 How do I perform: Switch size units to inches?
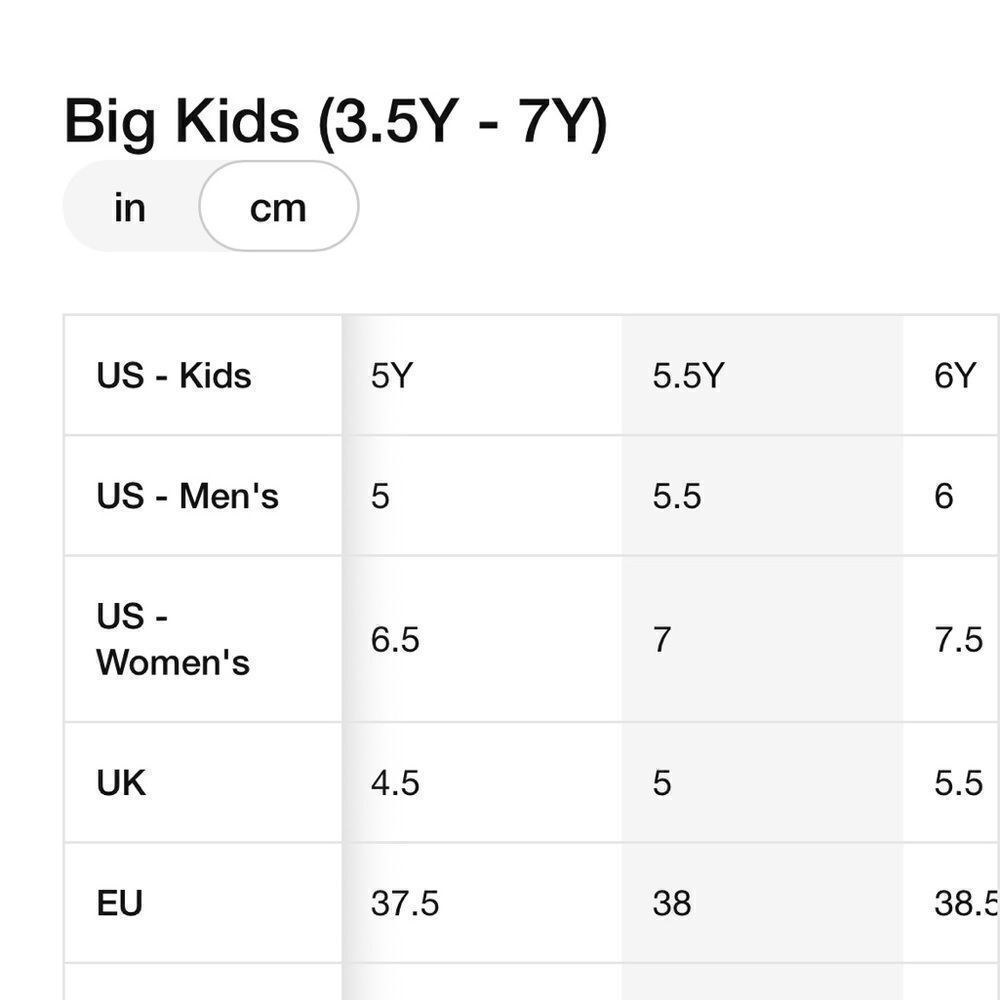click(130, 207)
